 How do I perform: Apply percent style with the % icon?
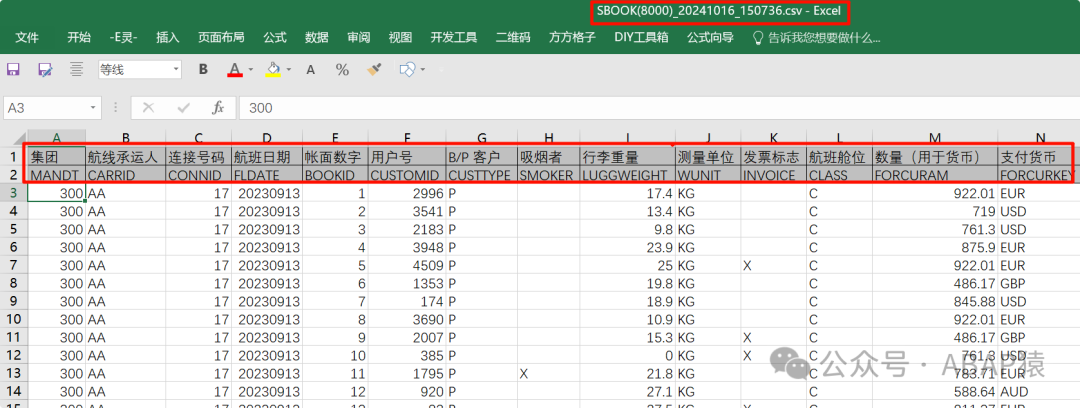pos(342,69)
